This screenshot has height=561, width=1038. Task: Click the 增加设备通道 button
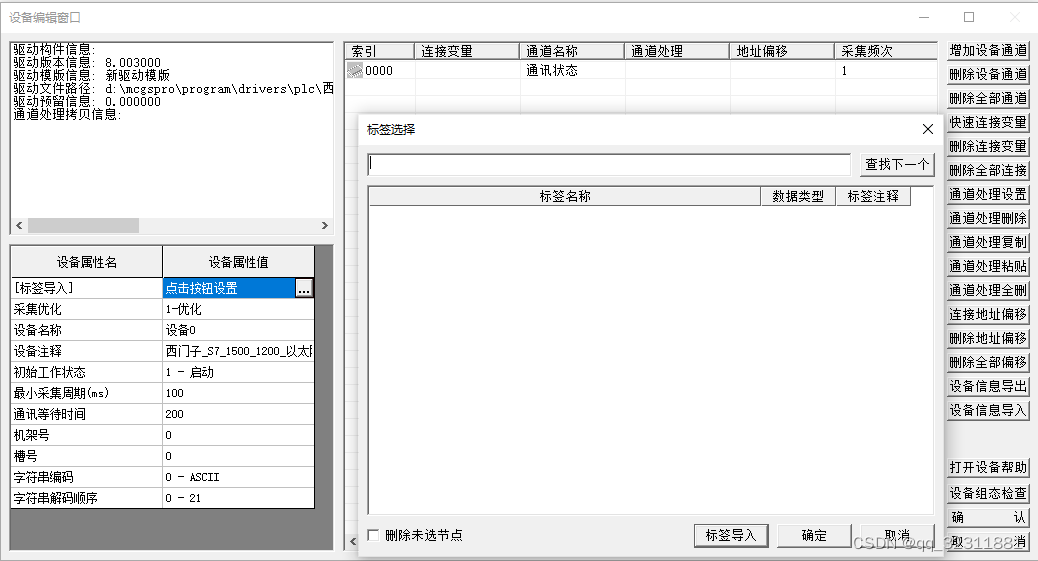click(x=988, y=50)
